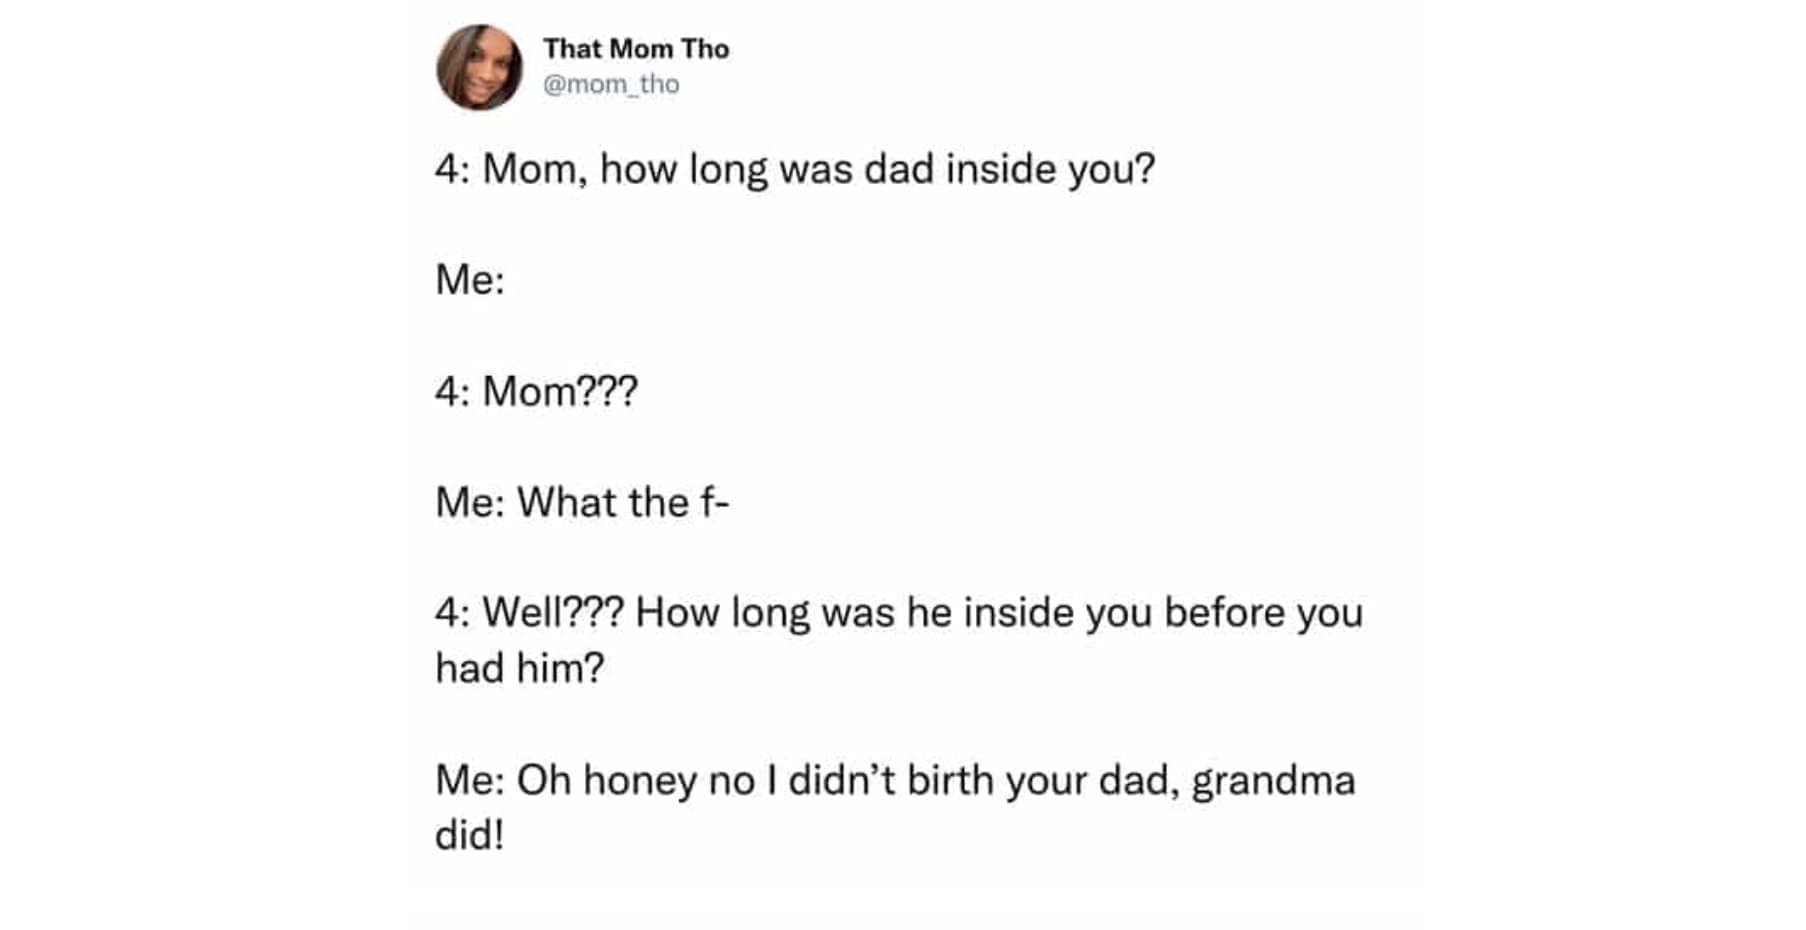Image resolution: width=1806 pixels, height=930 pixels.
Task: Click the line "Mom, how long was dad inside you?"
Action: [x=817, y=169]
